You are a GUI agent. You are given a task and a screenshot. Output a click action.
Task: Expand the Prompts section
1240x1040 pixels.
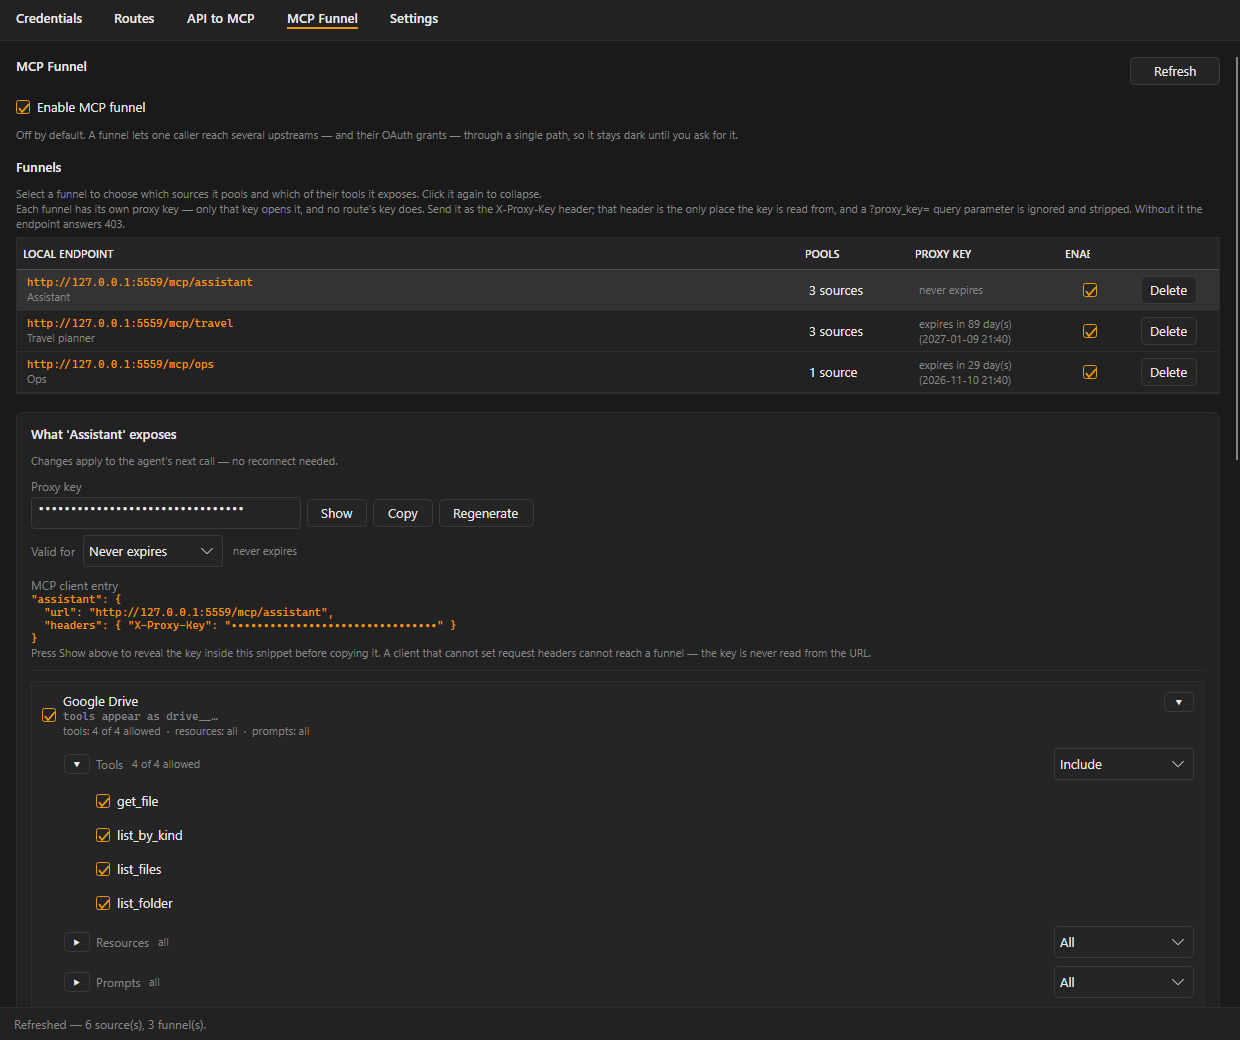point(77,982)
